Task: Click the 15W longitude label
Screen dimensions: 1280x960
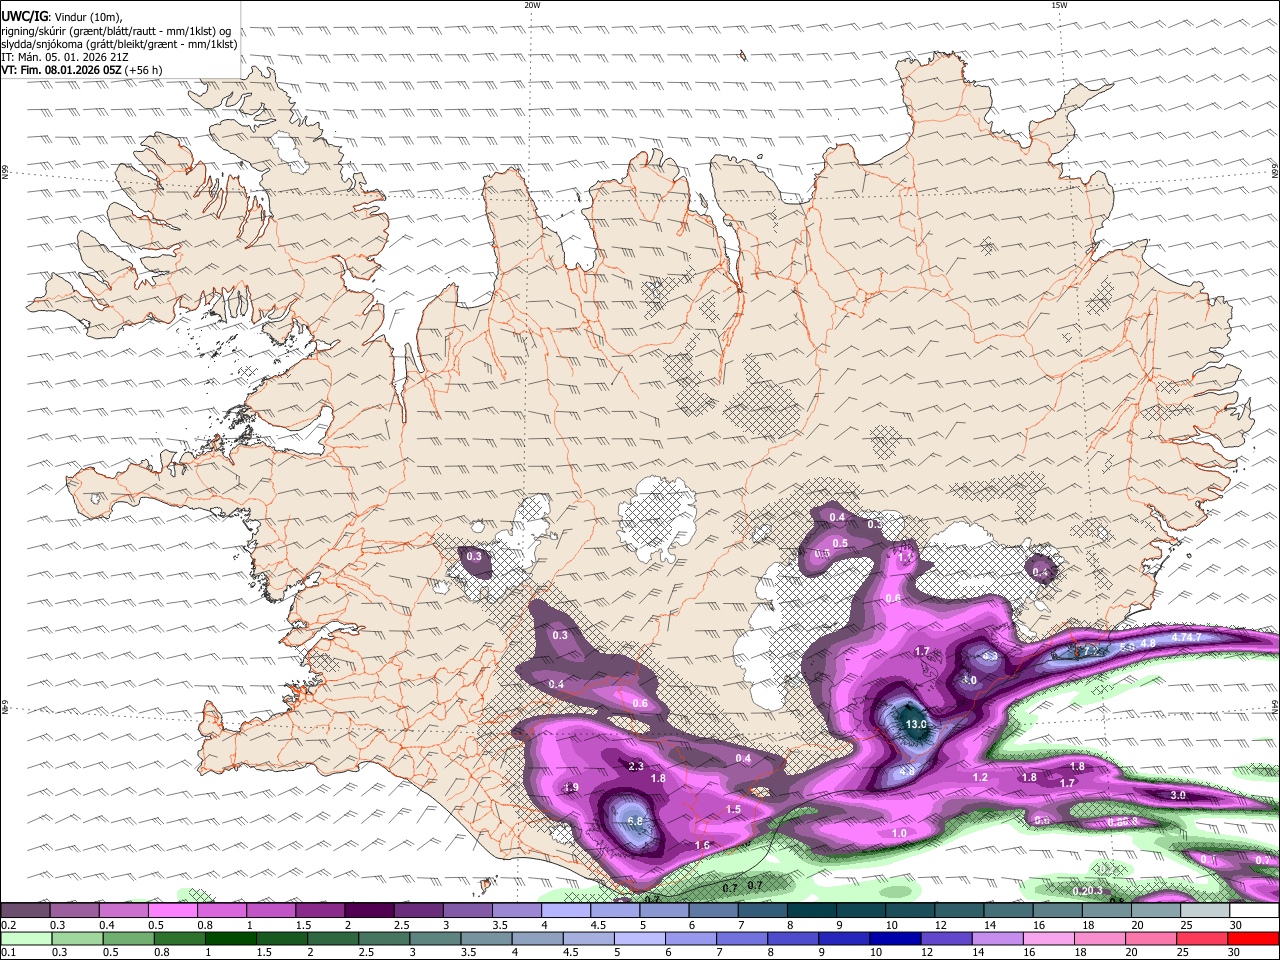Action: point(1059,5)
